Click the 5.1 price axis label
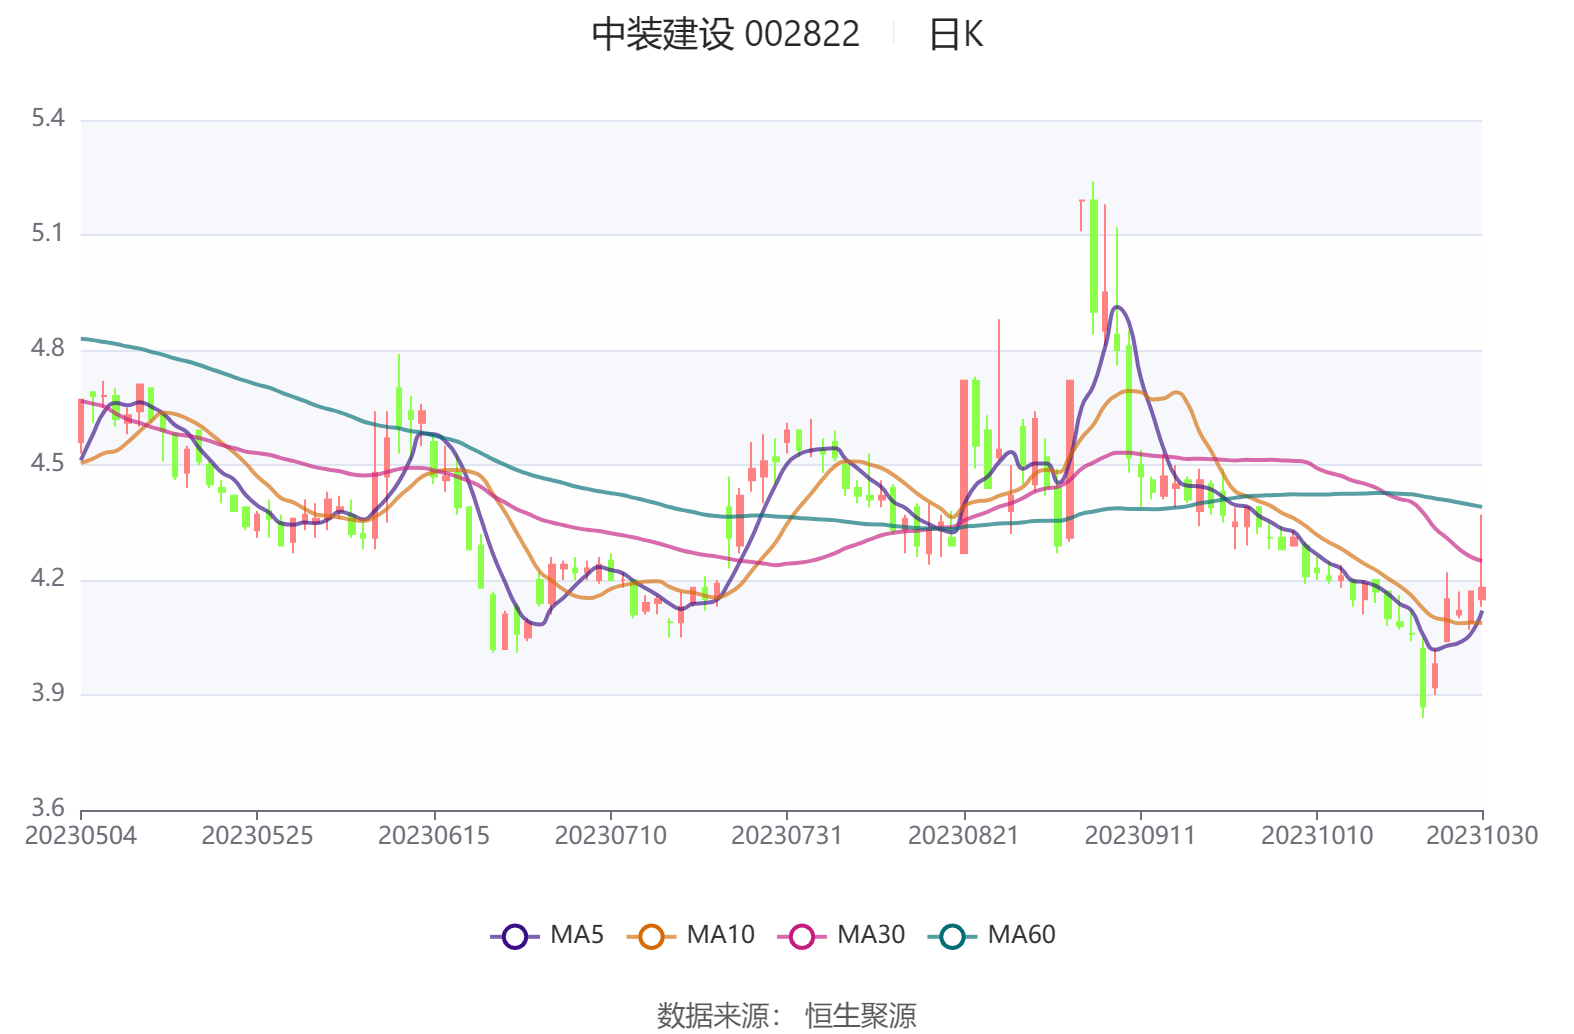The image size is (1574, 1034). click(x=48, y=233)
